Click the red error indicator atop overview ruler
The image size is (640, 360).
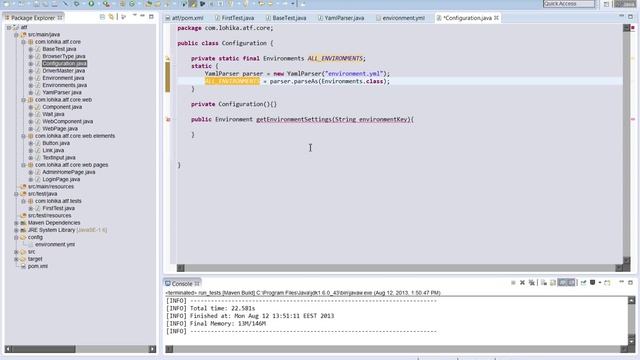[633, 28]
